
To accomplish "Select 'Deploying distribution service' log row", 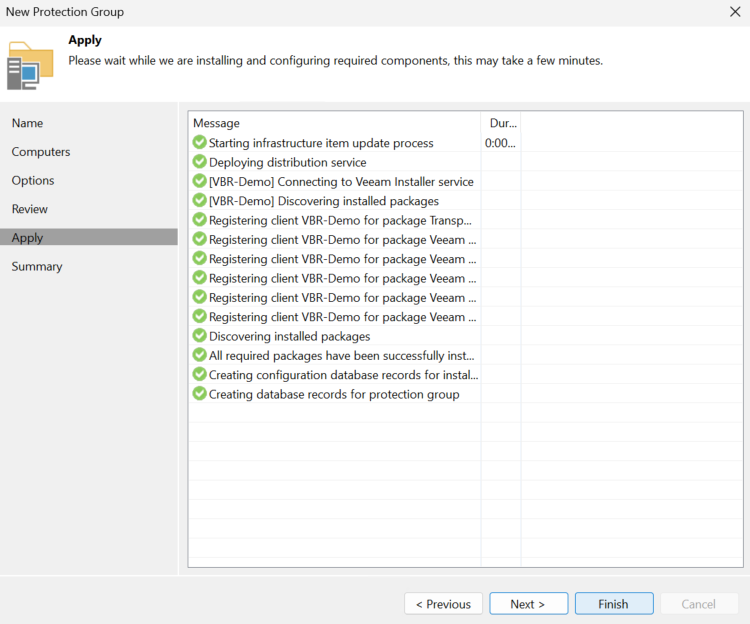I will click(x=287, y=163).
